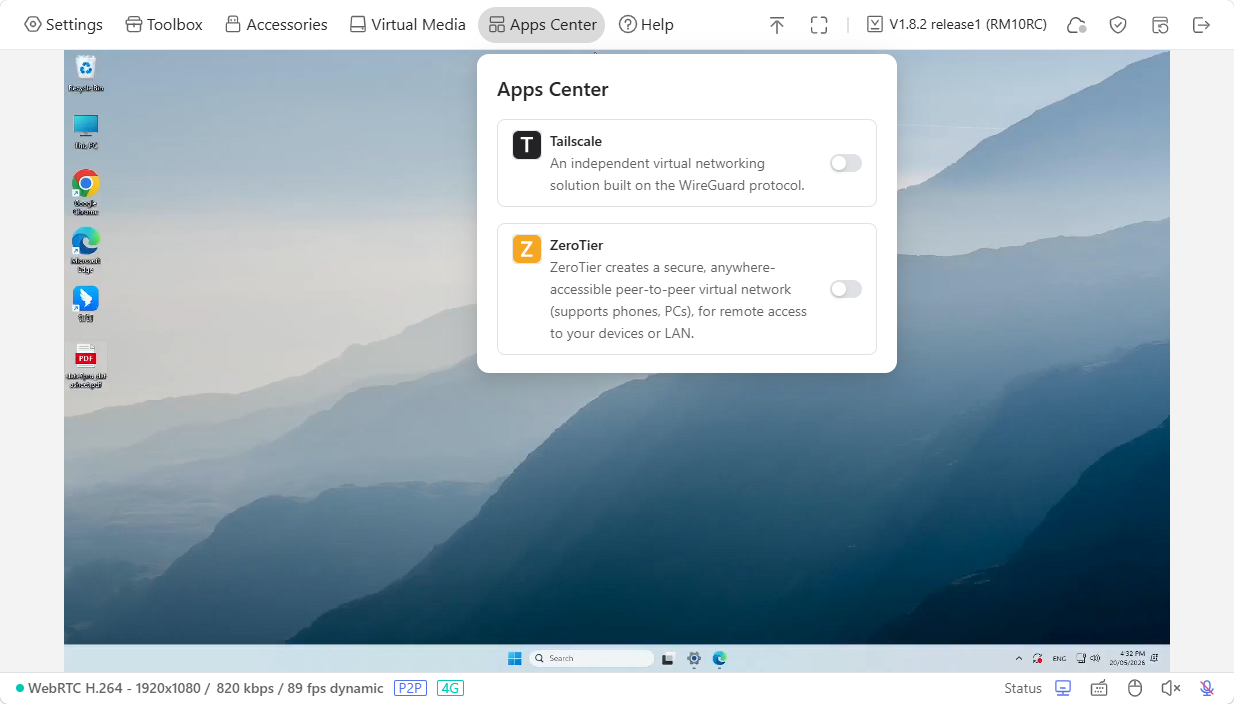This screenshot has width=1234, height=704.
Task: Click the keyboard status icon
Action: click(1099, 688)
